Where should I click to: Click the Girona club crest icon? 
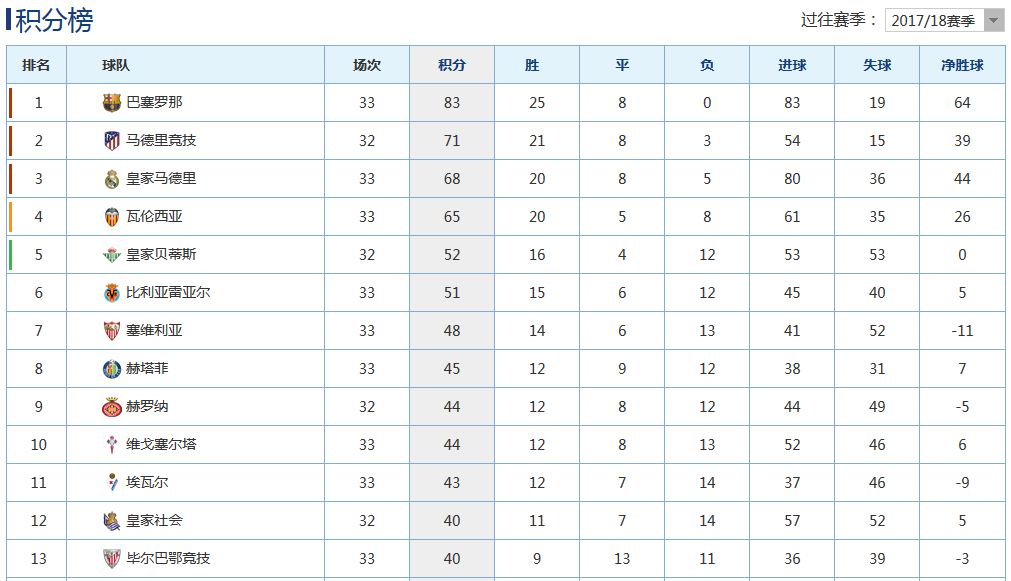[x=112, y=406]
